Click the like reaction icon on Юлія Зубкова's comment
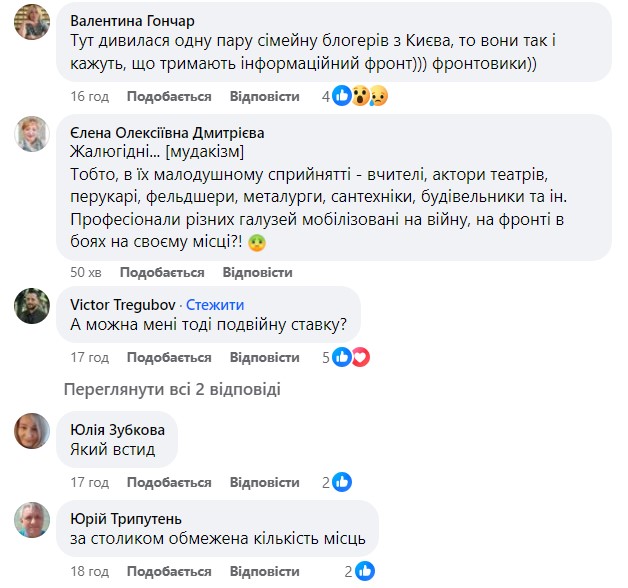Viewport: 628px width, 588px height. tap(342, 483)
